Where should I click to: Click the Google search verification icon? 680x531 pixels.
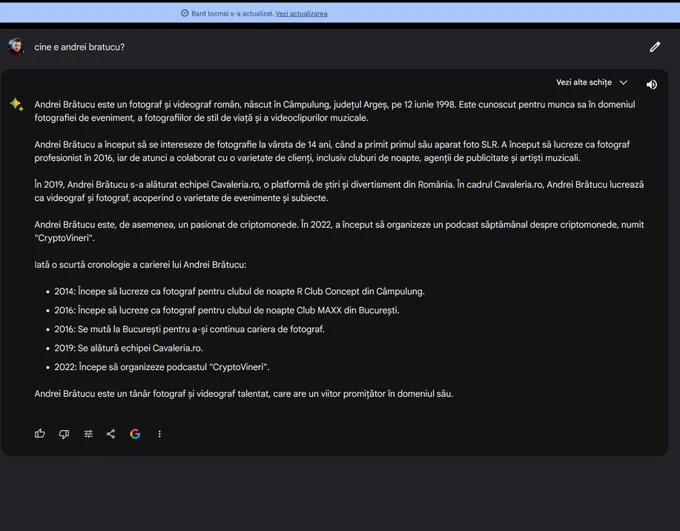pos(135,434)
